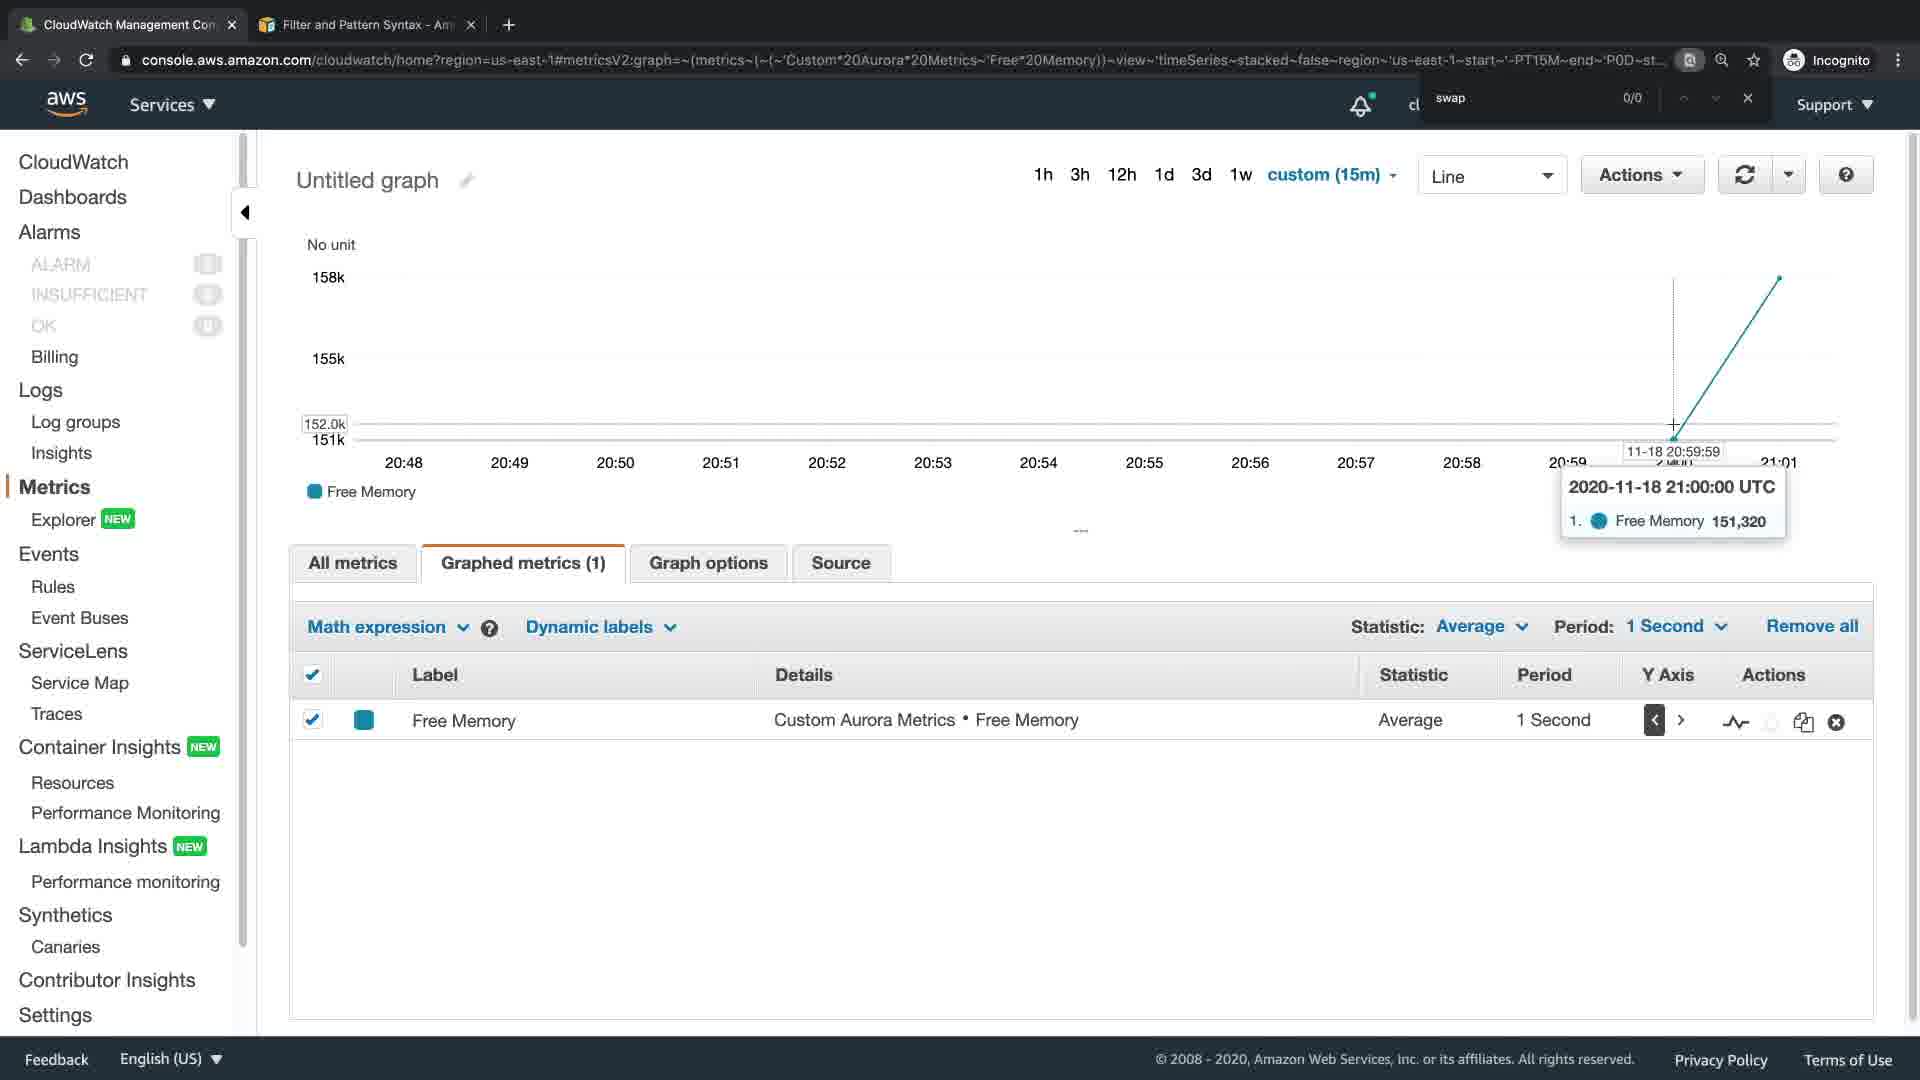
Task: Select the 3h time range
Action: pyautogui.click(x=1079, y=175)
